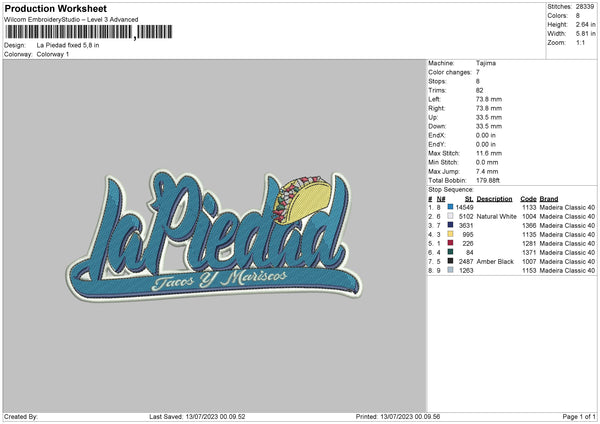Viewport: 600px width, 424px height.
Task: Click the 'Tacos Y Mariscos' lettering in the design
Action: pyautogui.click(x=219, y=280)
